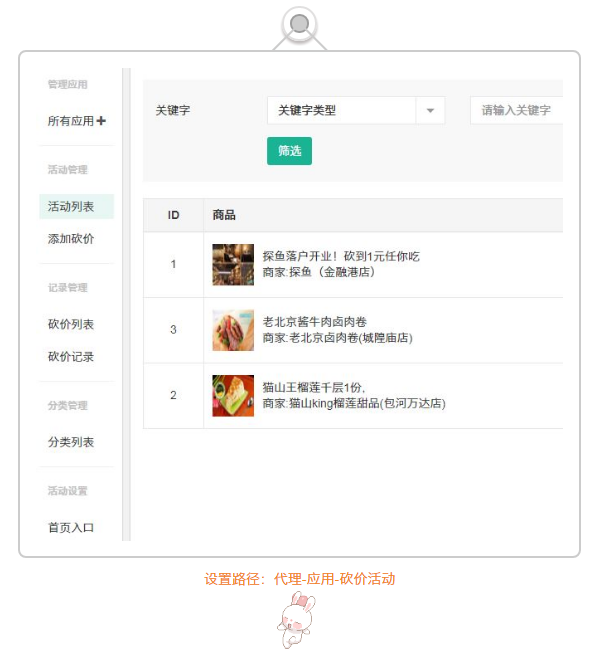Open the 关键字类型 select box
This screenshot has width=602, height=652.
[x=356, y=111]
